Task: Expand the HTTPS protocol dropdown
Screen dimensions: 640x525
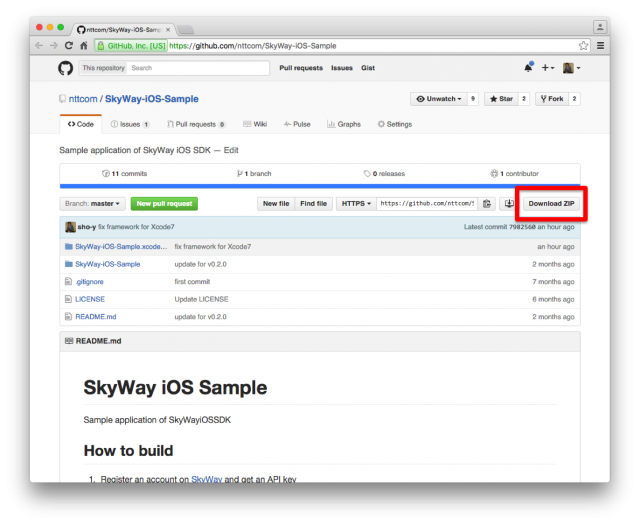Action: pos(355,204)
